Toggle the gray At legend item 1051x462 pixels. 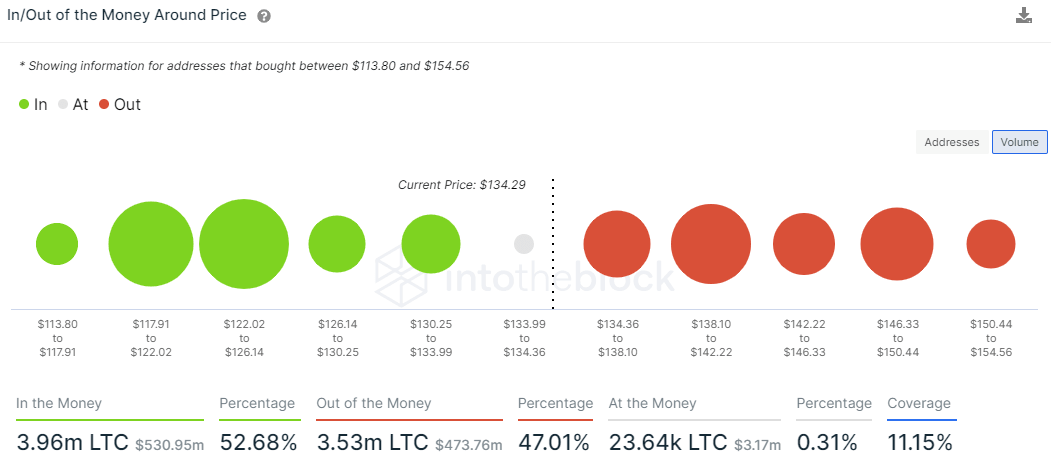73,104
